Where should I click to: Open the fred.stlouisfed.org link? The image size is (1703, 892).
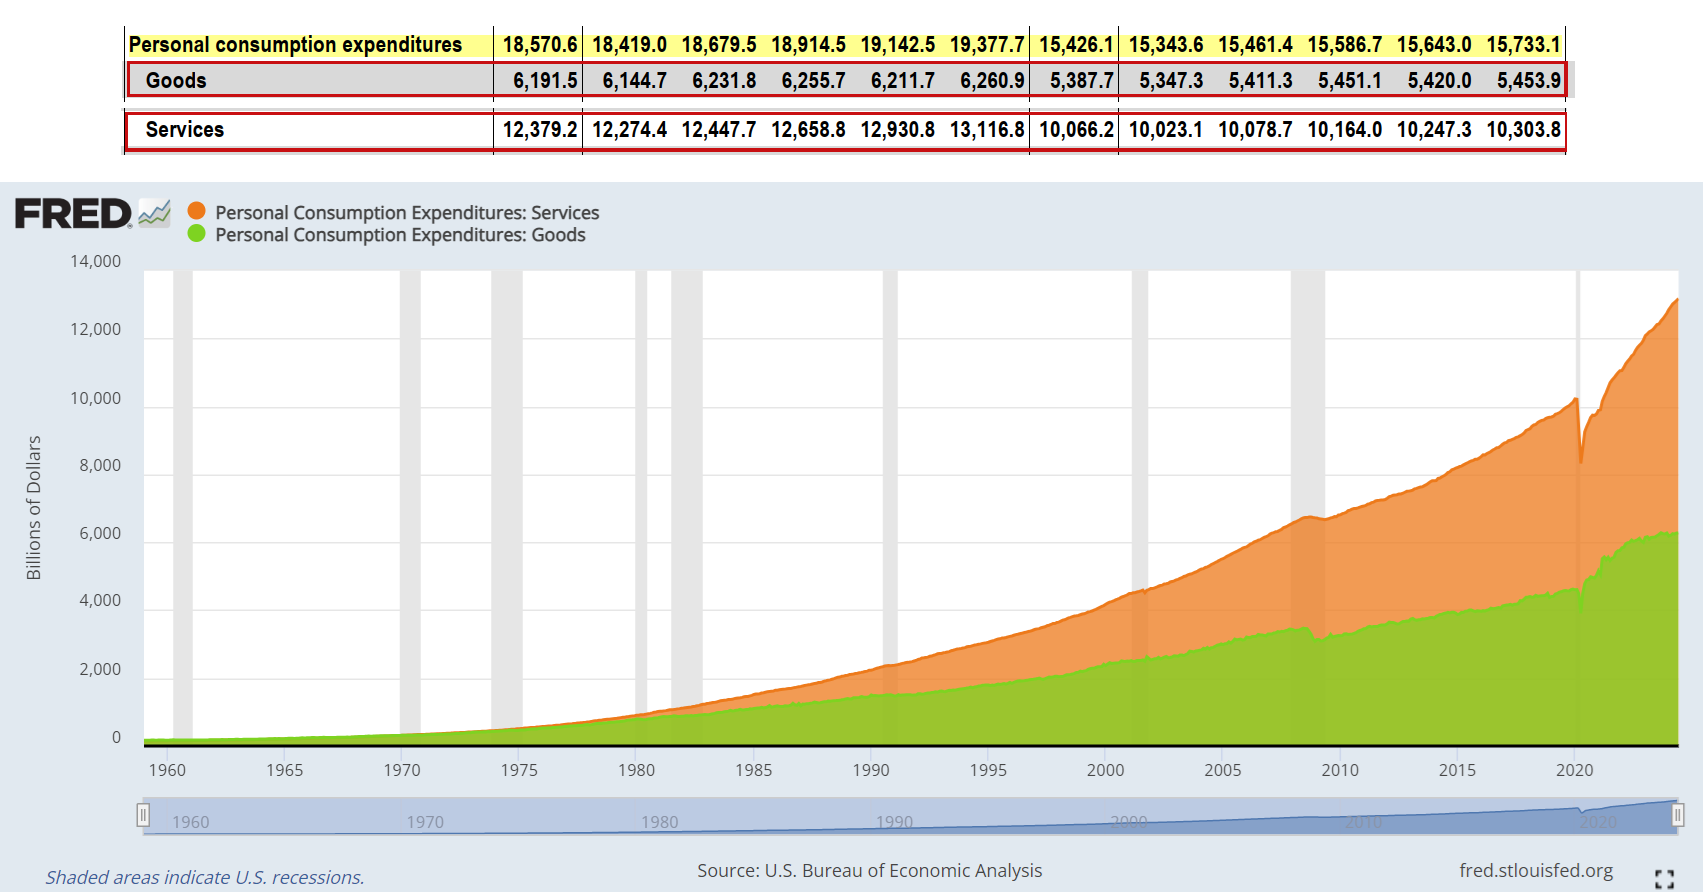[x=1535, y=871]
